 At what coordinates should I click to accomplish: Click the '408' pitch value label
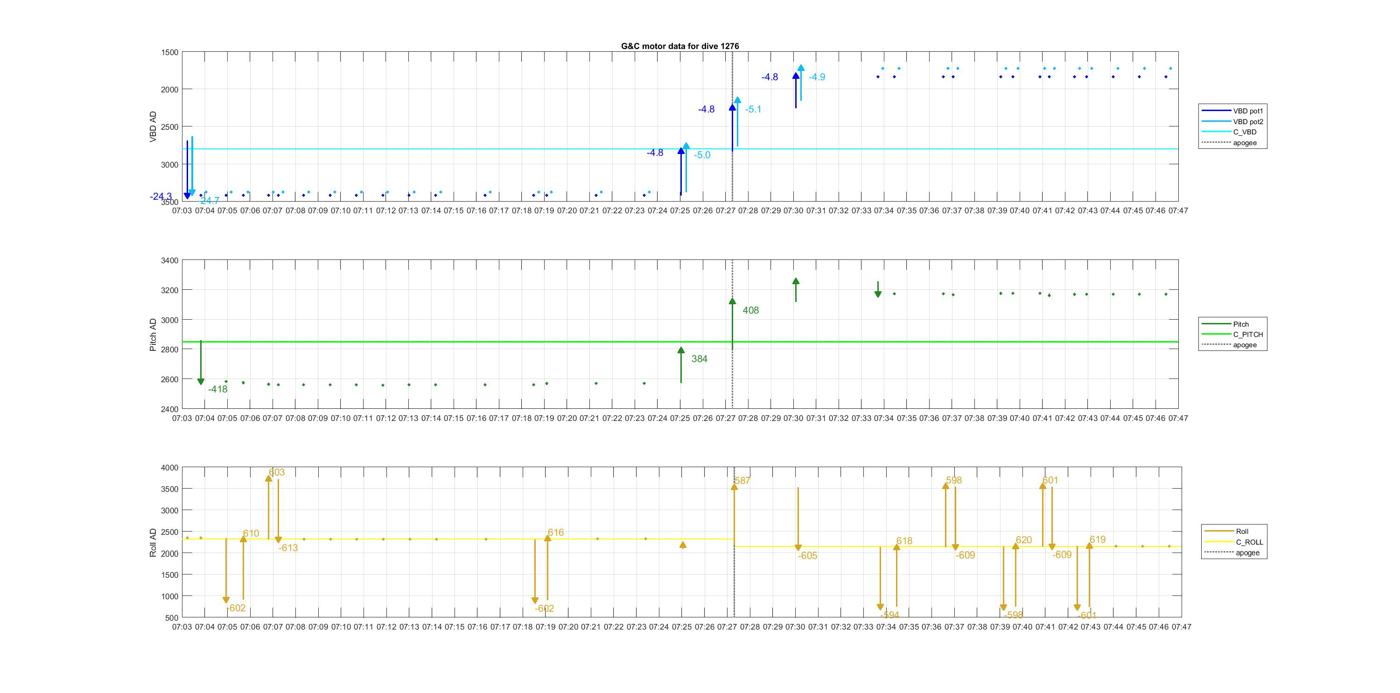[751, 310]
